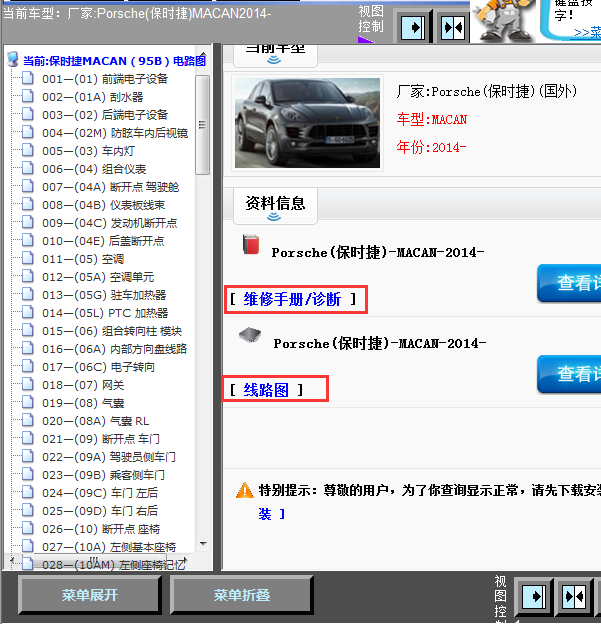Viewport: 601px width, 624px height.
Task: Select 022—(09A) 驾驶员侧车门
Action: pos(109,457)
